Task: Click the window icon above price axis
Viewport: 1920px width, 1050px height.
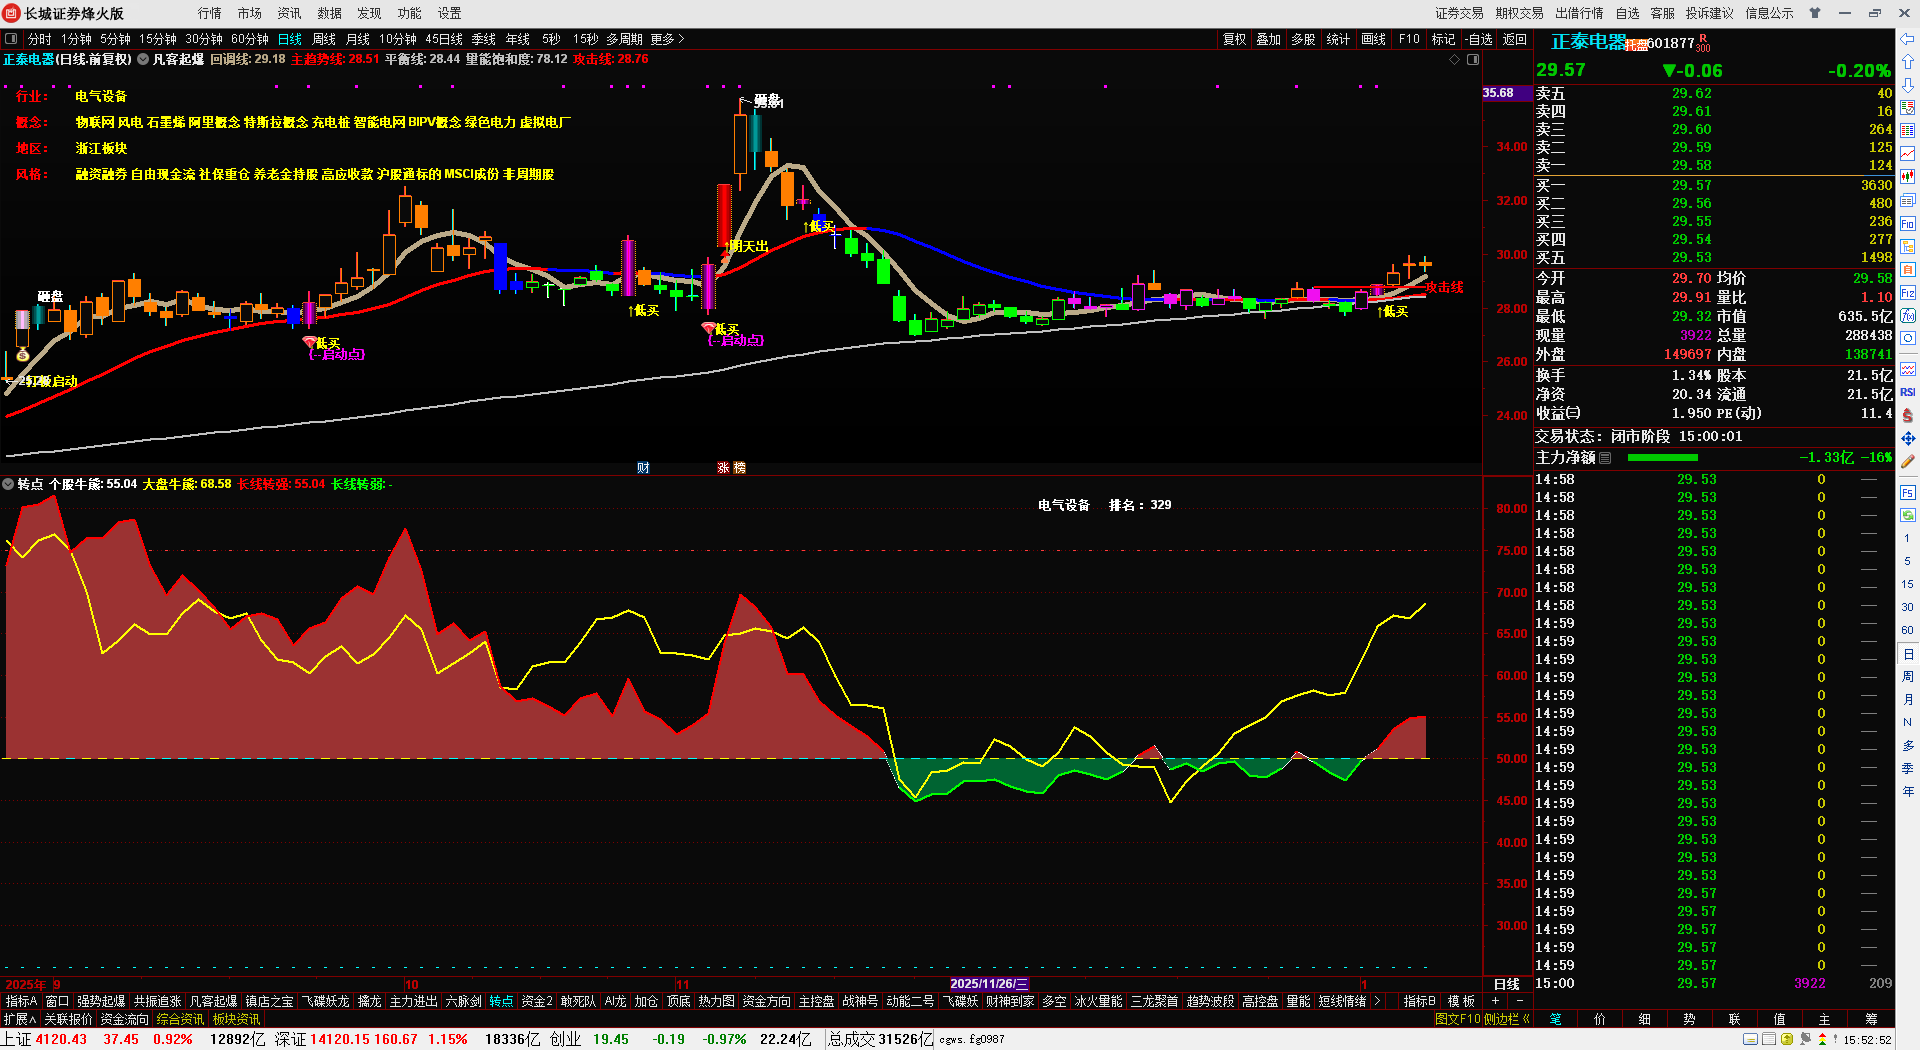Action: pos(1472,60)
